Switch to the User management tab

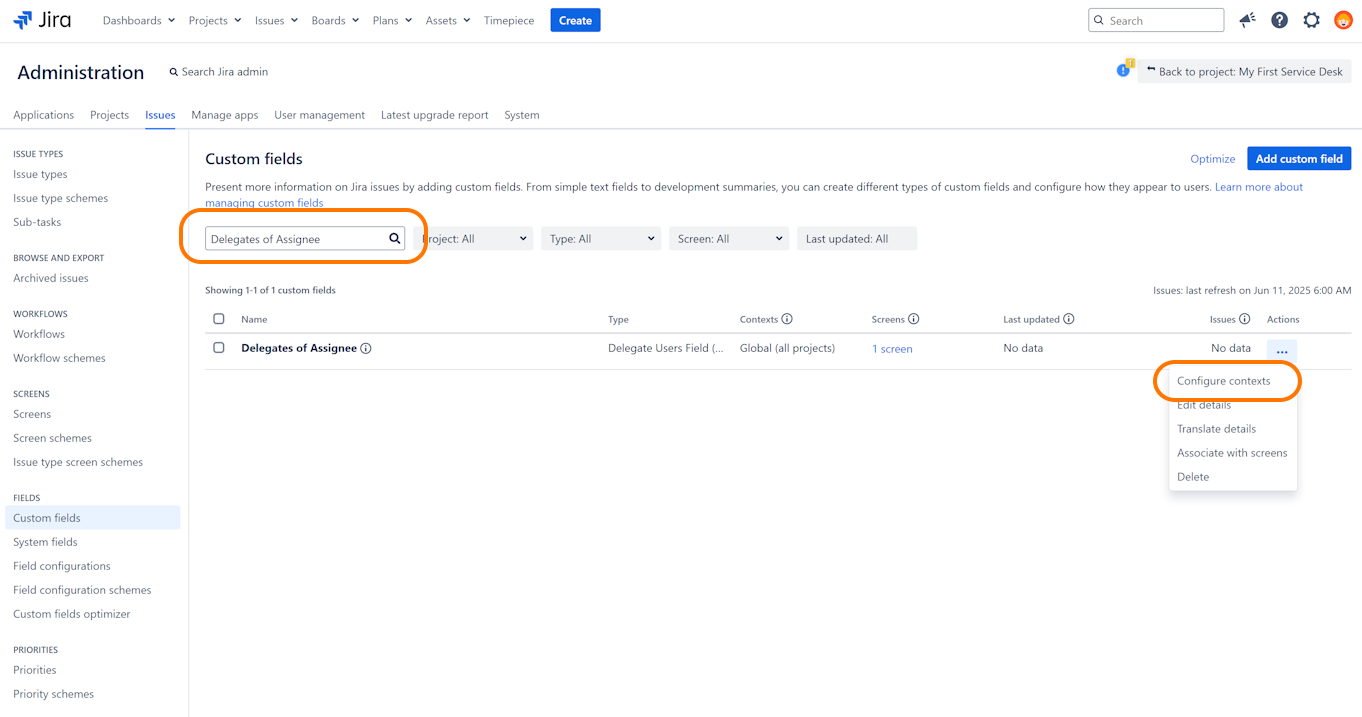point(319,115)
